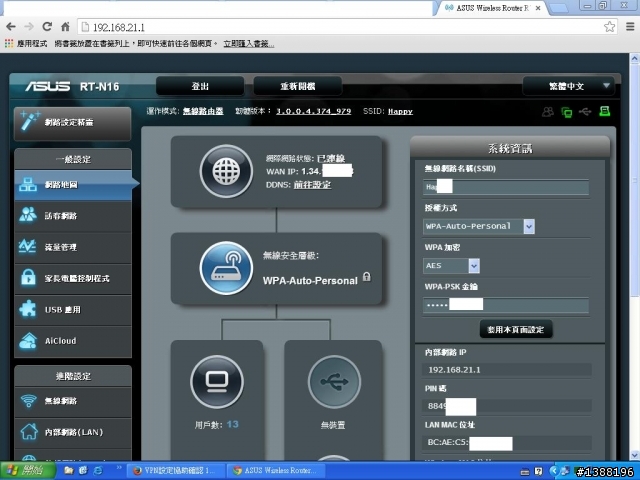The image size is (640, 480).
Task: Click the WAN IP text on Internet card
Action: 309,171
